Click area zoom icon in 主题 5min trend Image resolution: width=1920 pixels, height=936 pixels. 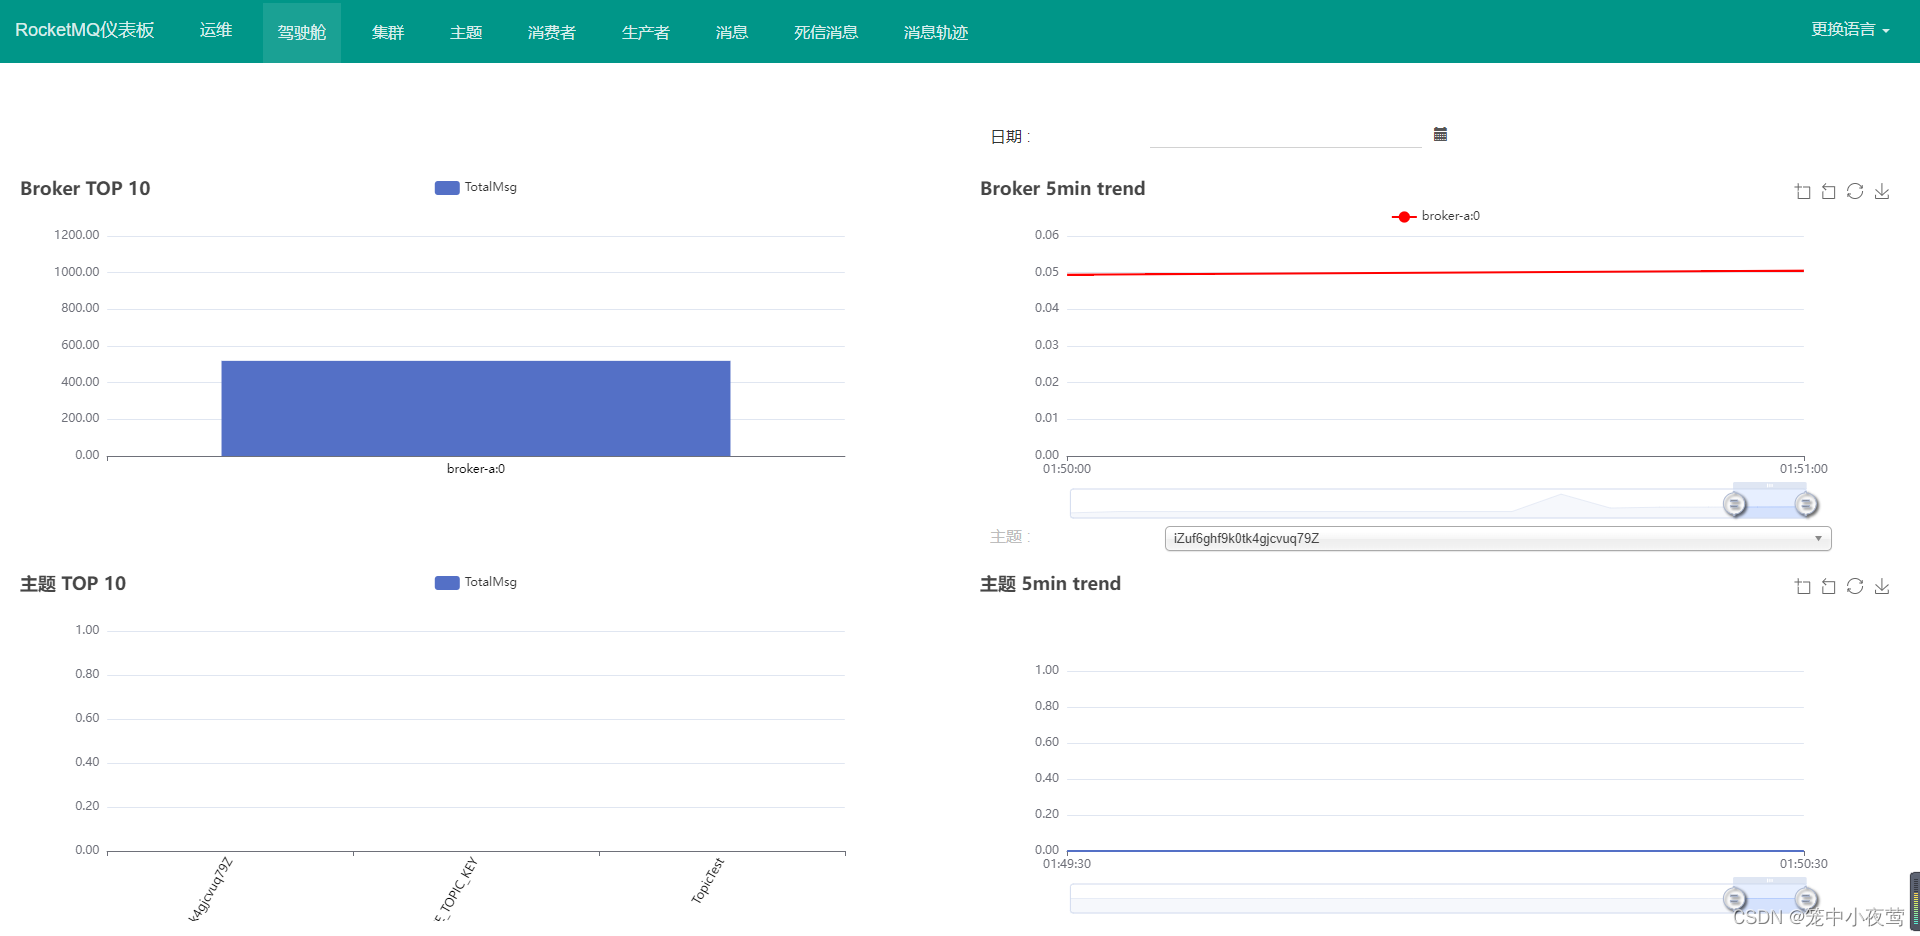1802,586
